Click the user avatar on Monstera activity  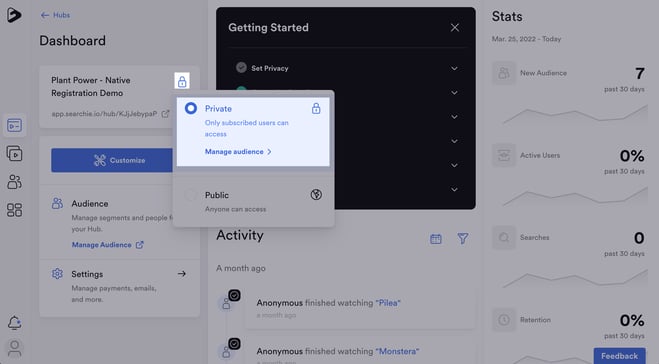(226, 352)
